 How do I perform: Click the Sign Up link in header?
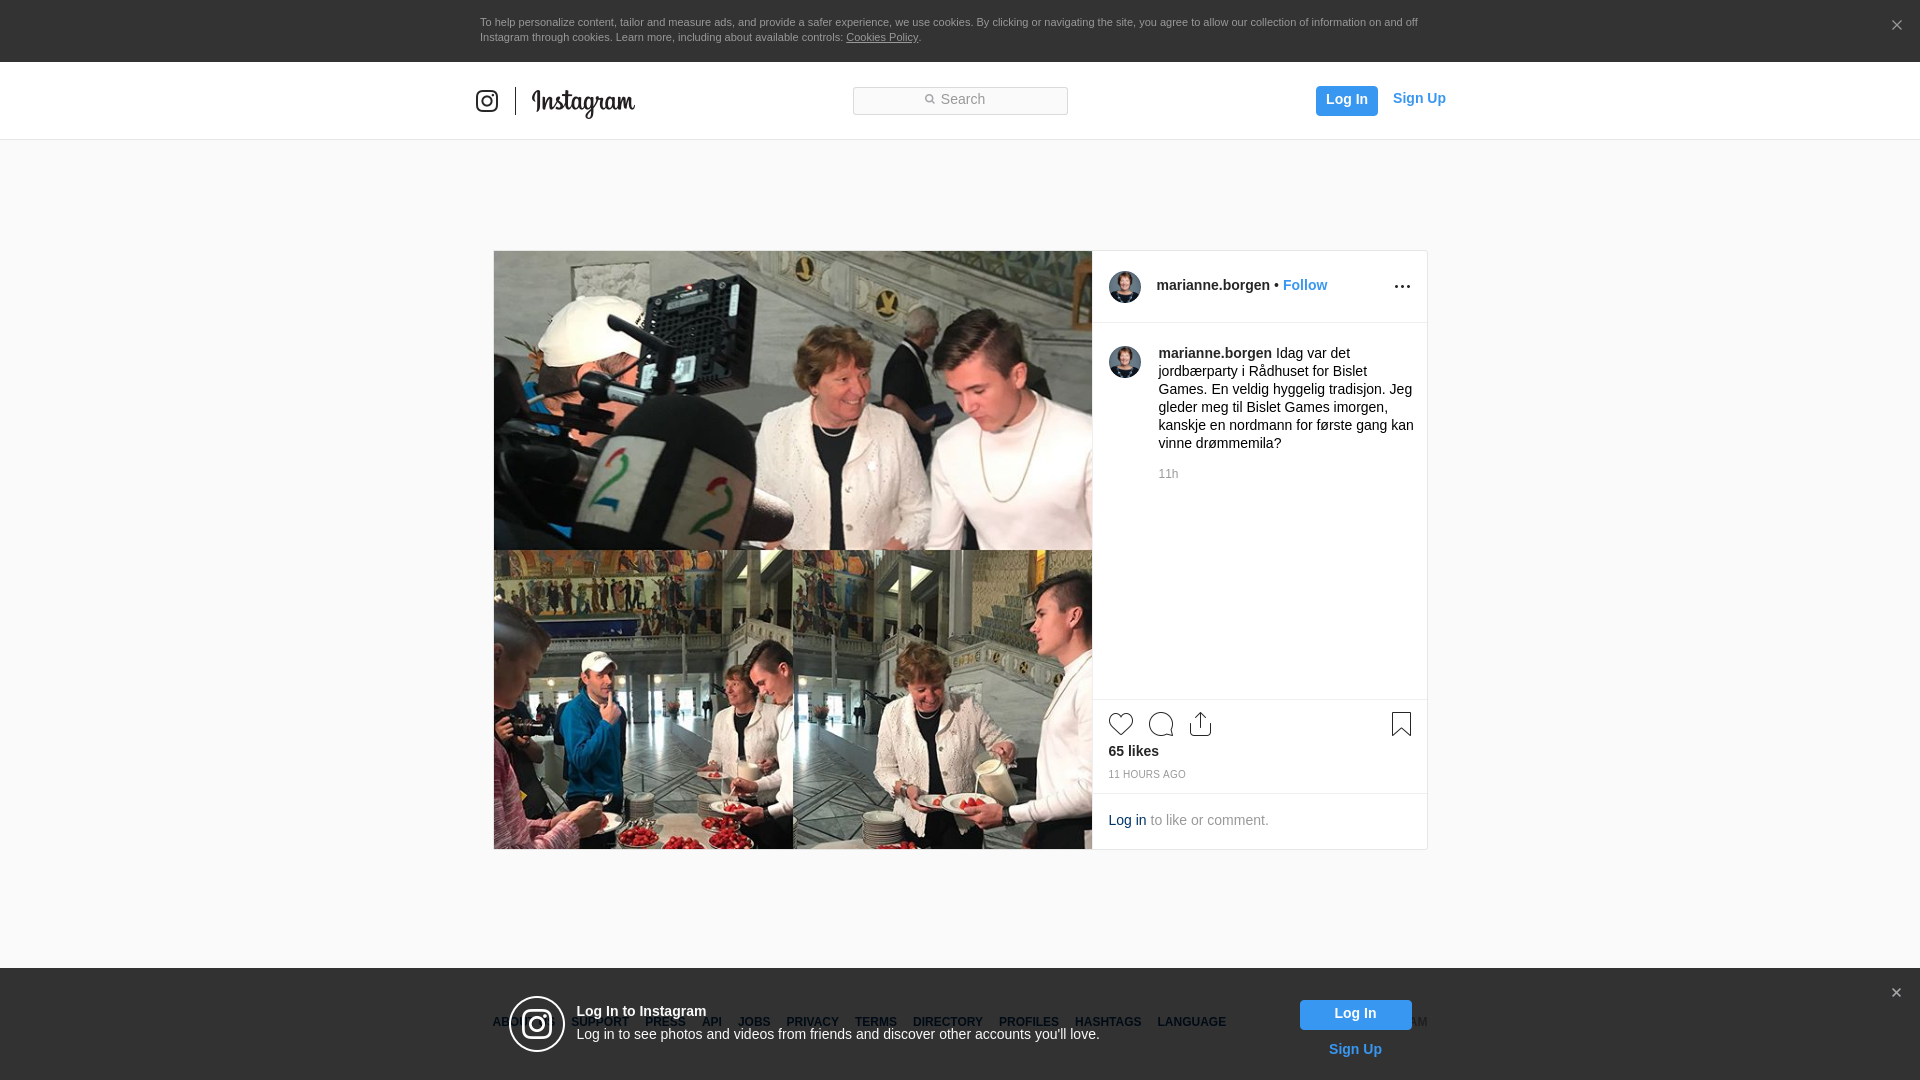(1419, 98)
